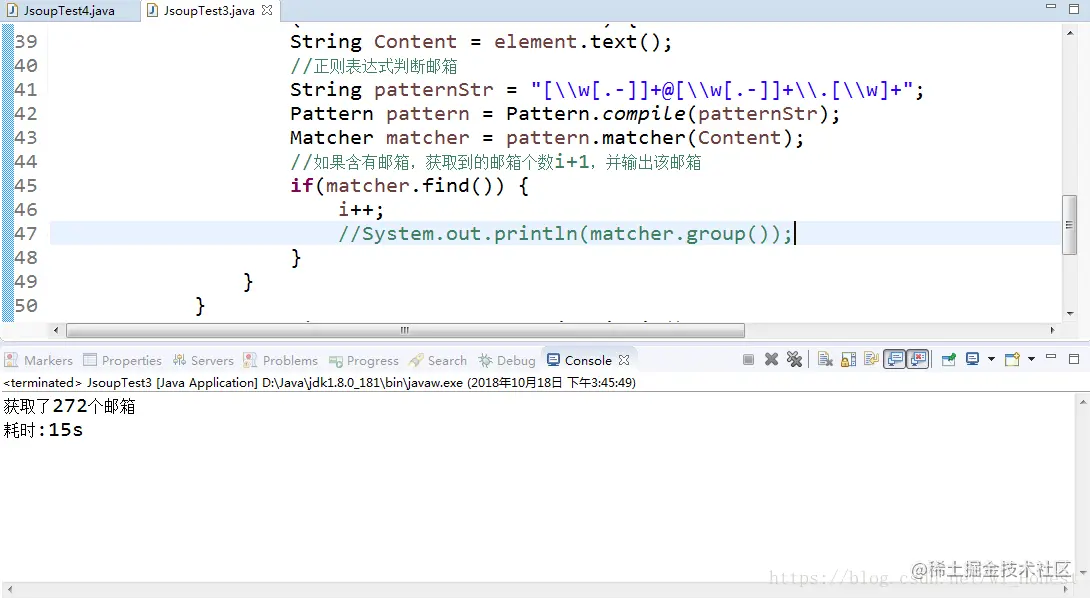Open the Properties view tab
The image size is (1090, 598).
click(x=122, y=360)
